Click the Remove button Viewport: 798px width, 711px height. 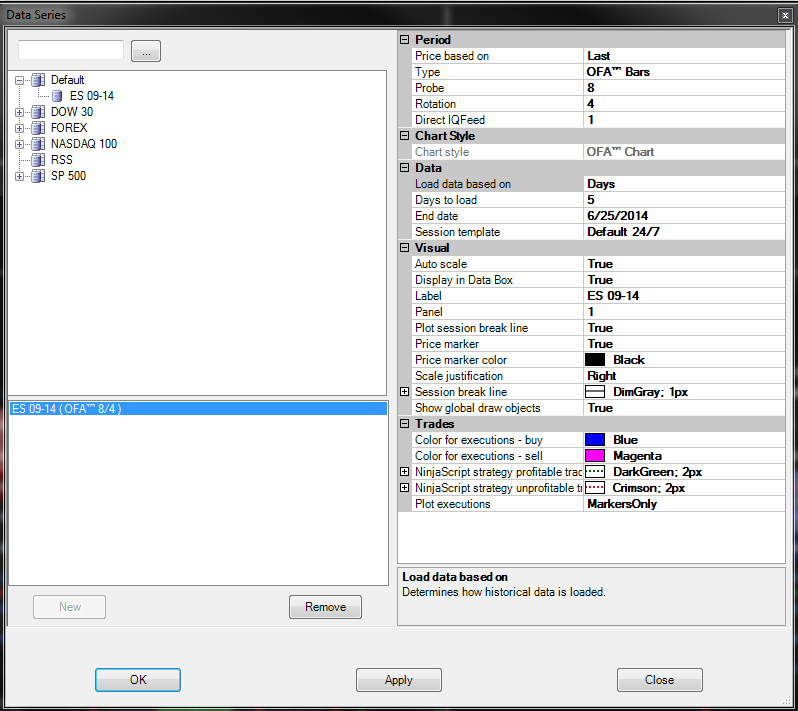coord(325,607)
